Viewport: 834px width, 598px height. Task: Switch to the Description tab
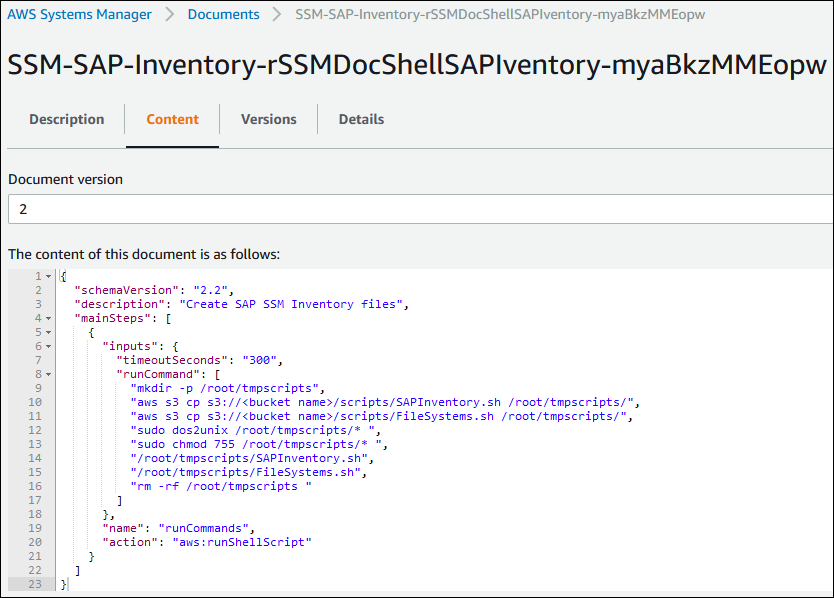coord(66,119)
